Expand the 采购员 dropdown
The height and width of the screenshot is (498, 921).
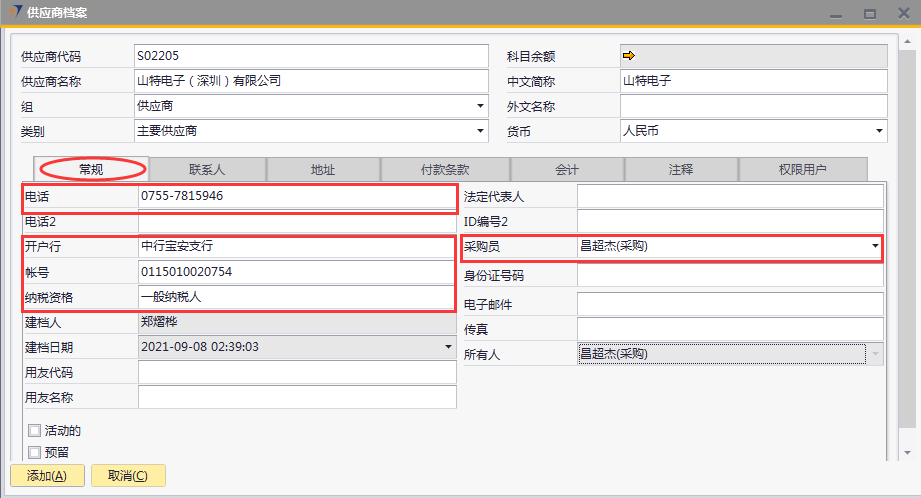[x=875, y=246]
